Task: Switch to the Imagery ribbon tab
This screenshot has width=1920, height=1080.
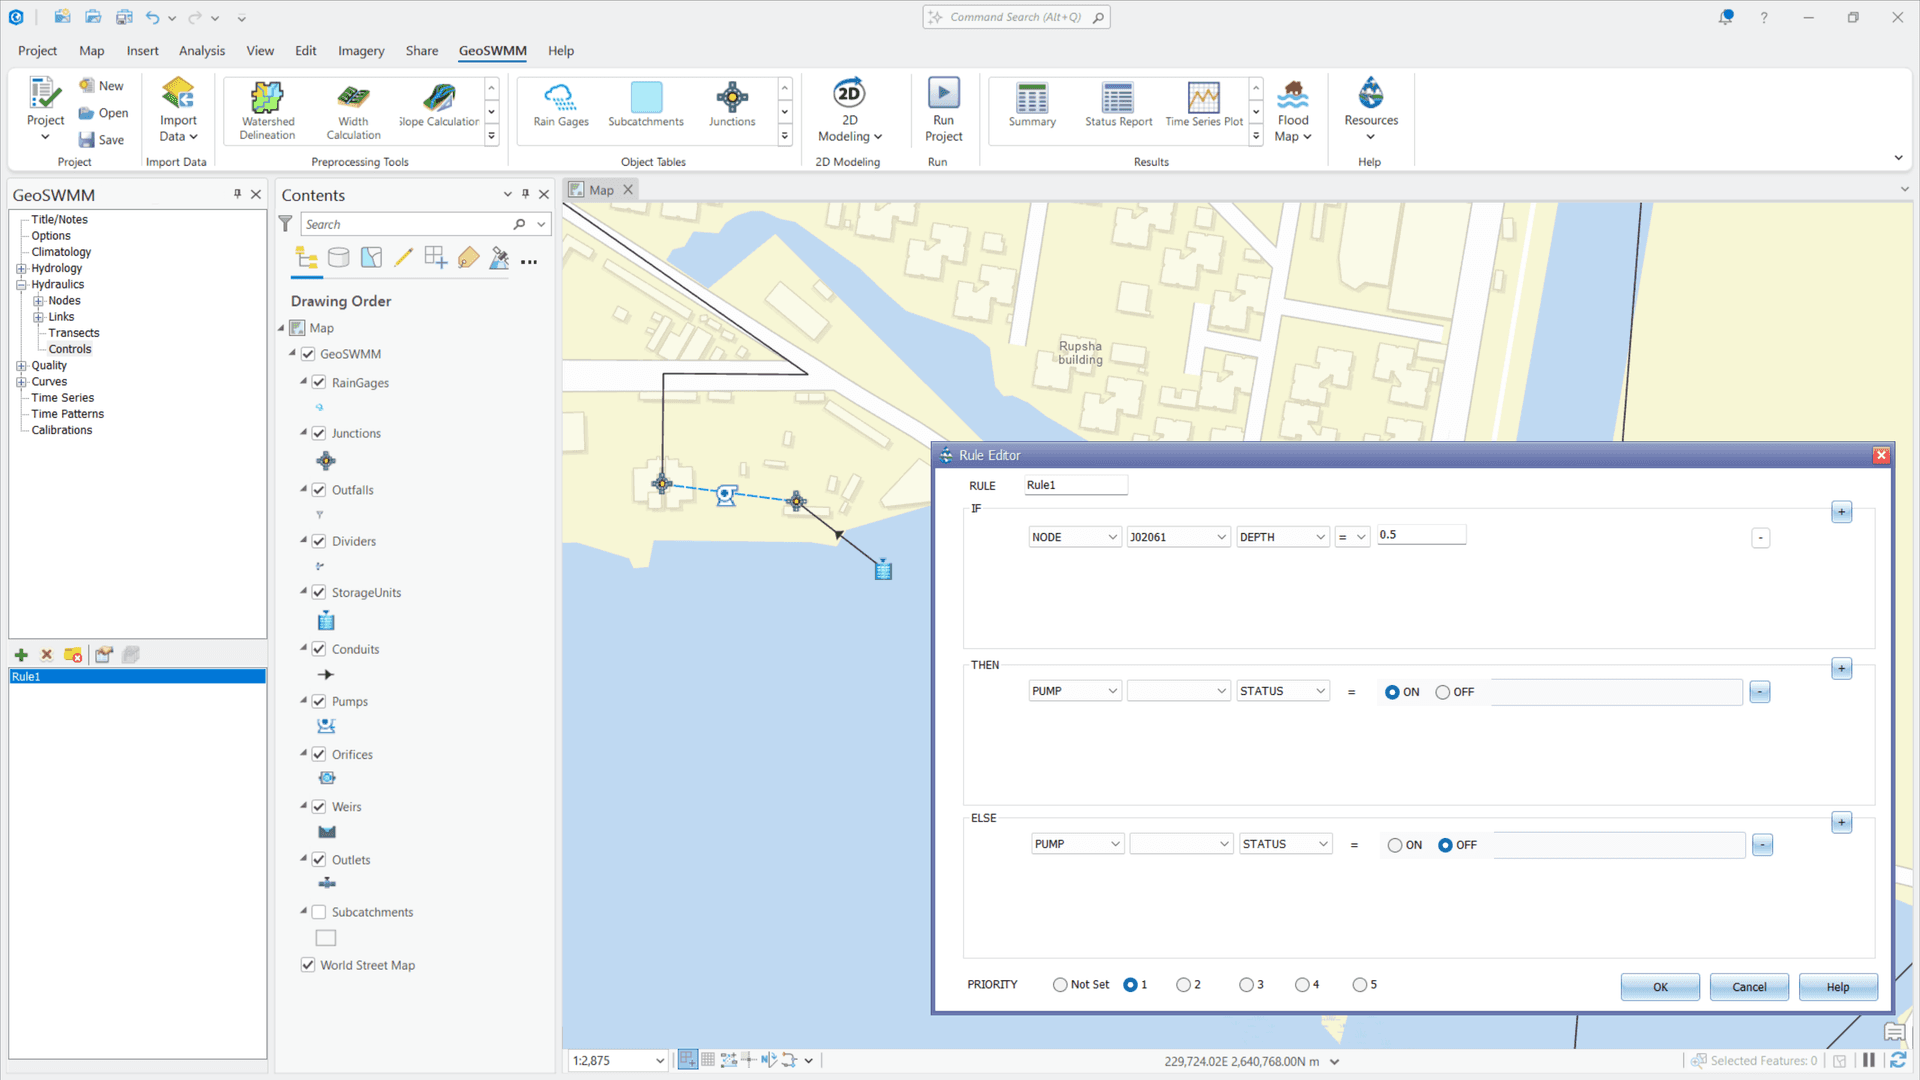Action: click(360, 51)
